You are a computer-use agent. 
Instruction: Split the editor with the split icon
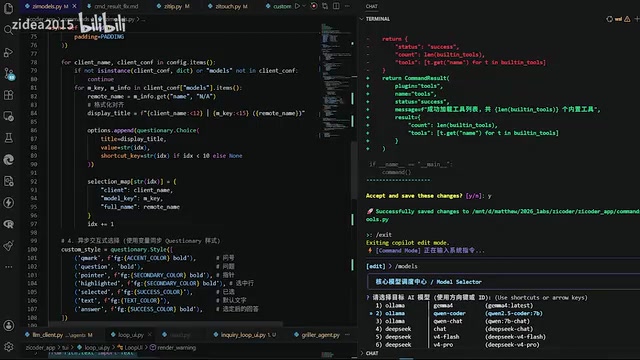336,6
